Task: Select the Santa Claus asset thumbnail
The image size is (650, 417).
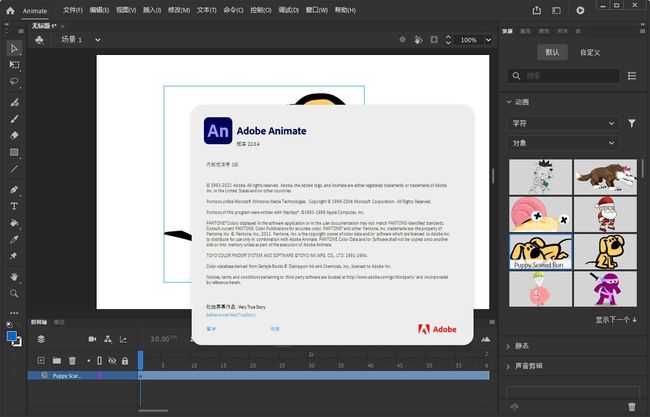Action: (605, 214)
